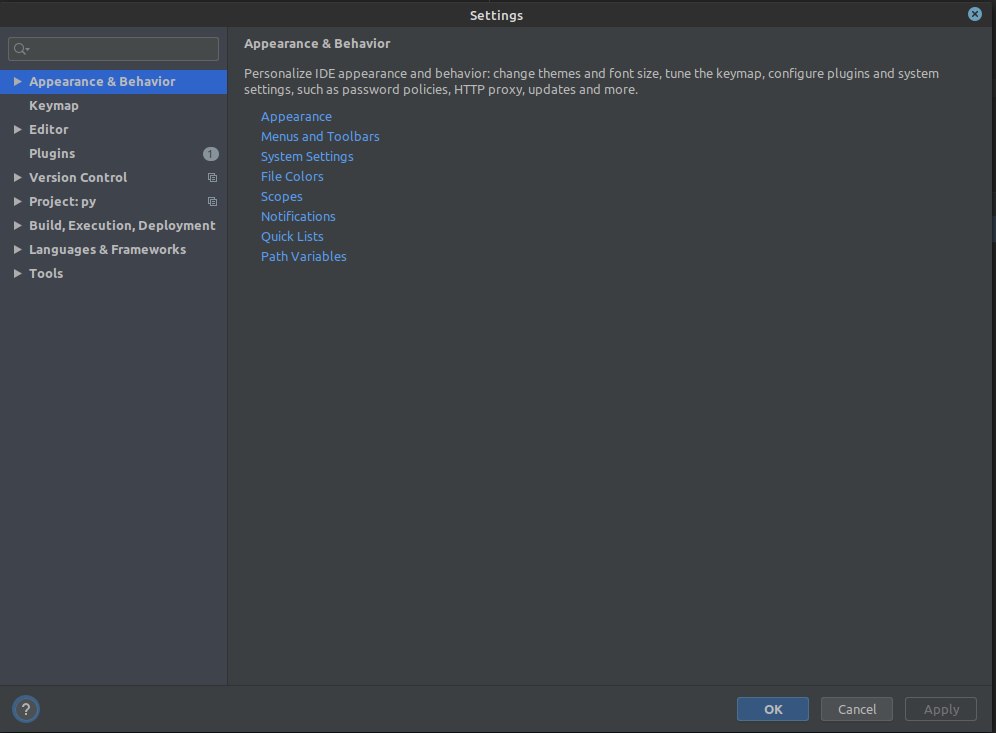Select Languages & Frameworks category
The width and height of the screenshot is (996, 733).
pos(113,250)
